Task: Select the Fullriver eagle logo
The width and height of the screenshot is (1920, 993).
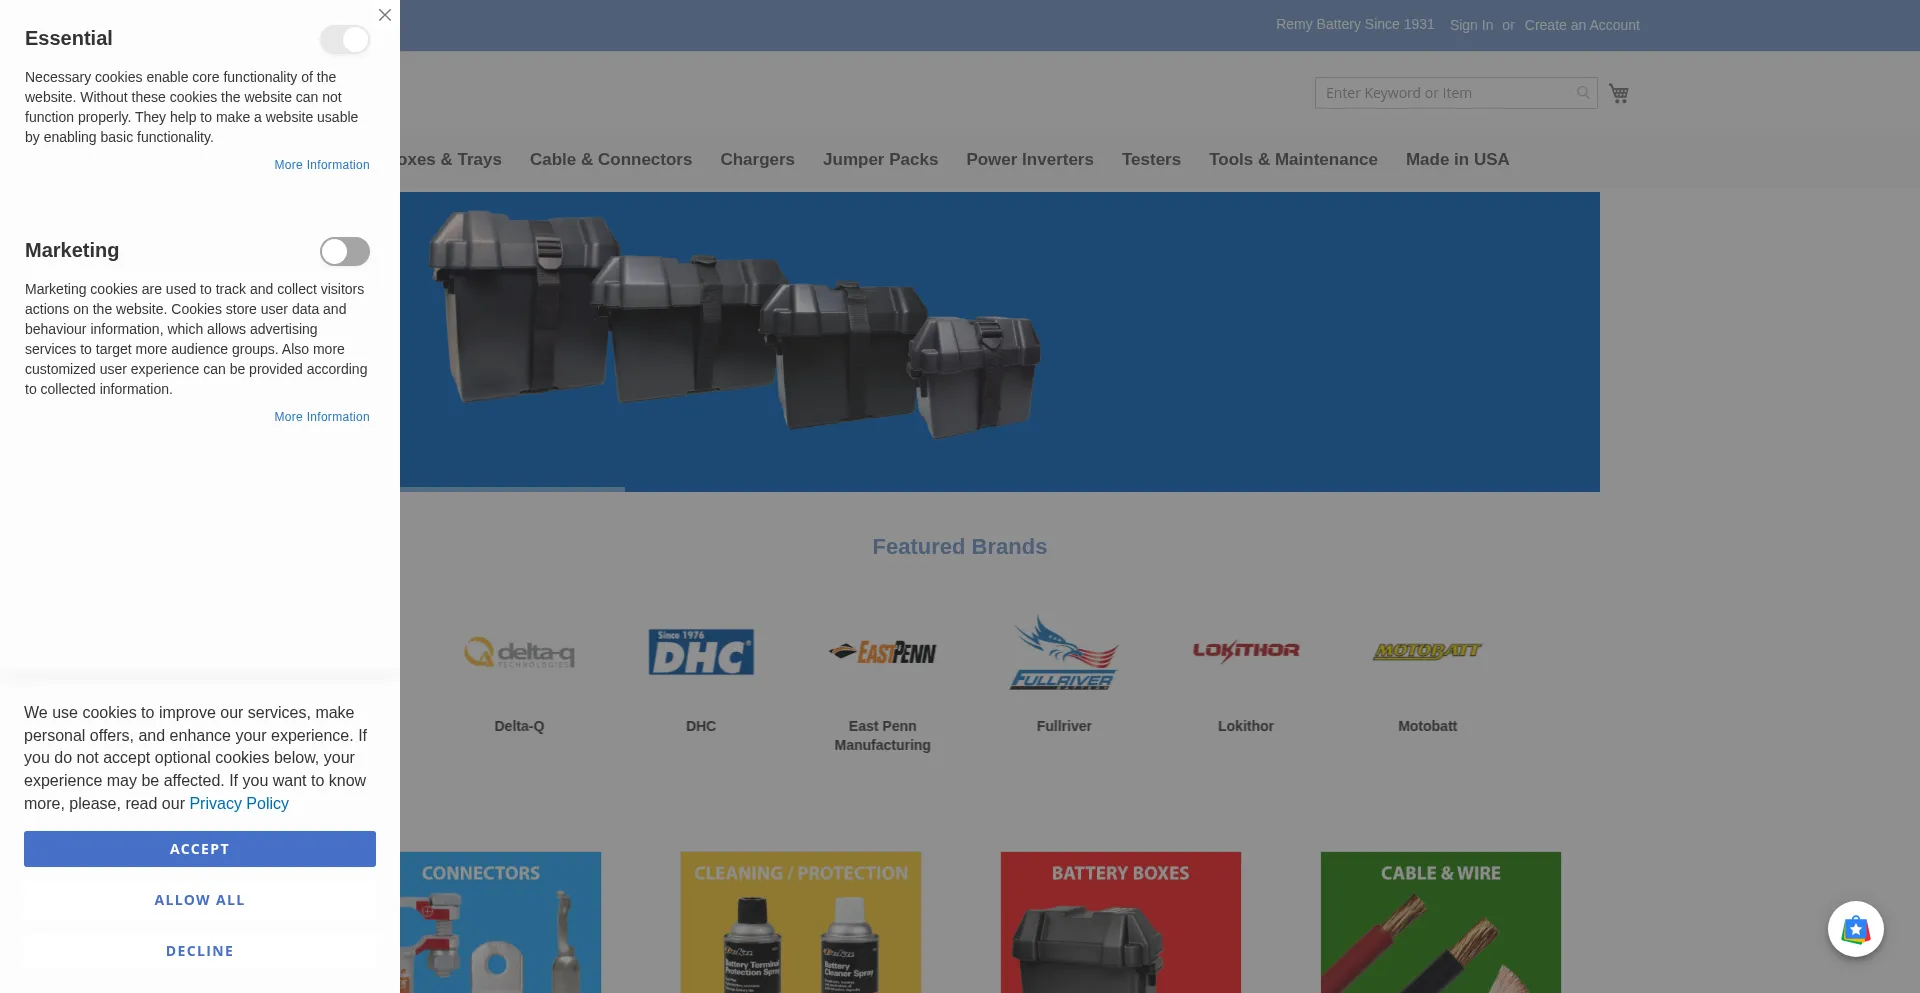Action: coord(1064,653)
